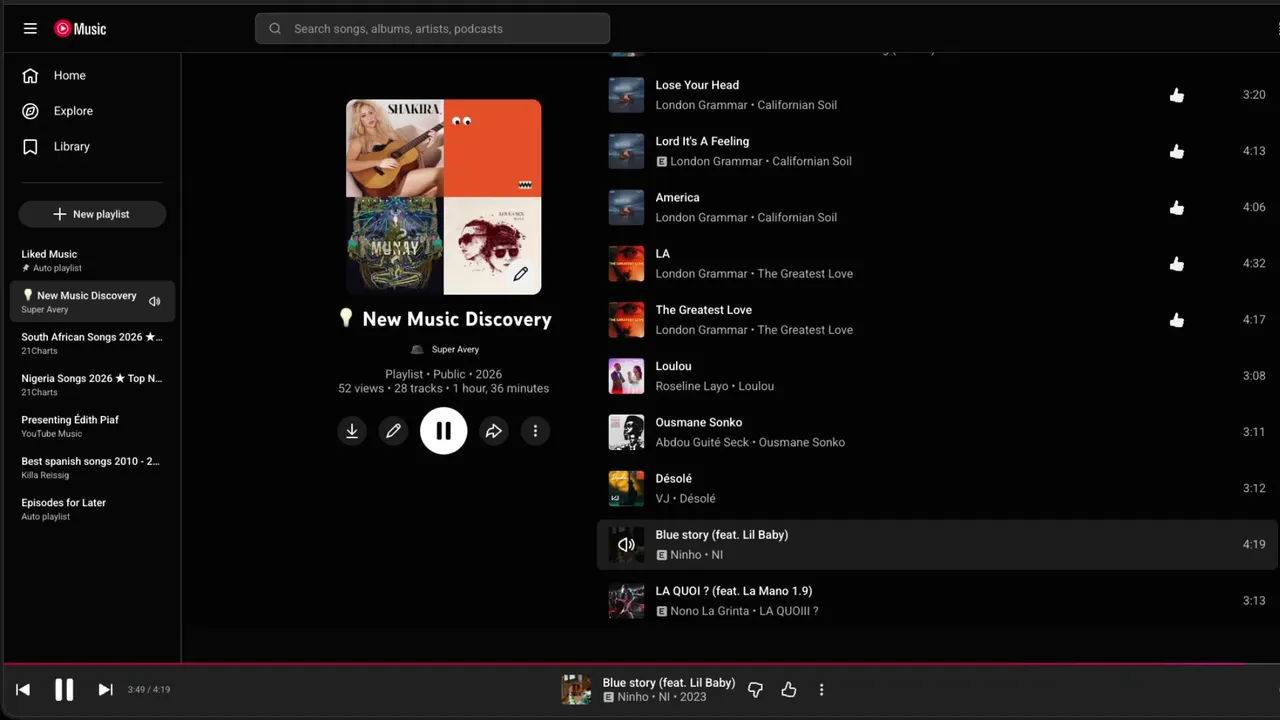This screenshot has height=720, width=1280.
Task: Skip to previous track
Action: [23, 690]
